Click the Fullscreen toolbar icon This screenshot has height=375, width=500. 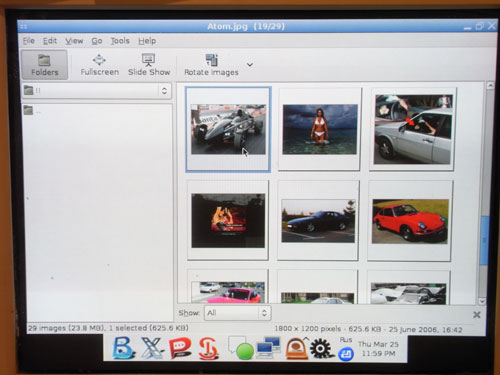coord(99,65)
